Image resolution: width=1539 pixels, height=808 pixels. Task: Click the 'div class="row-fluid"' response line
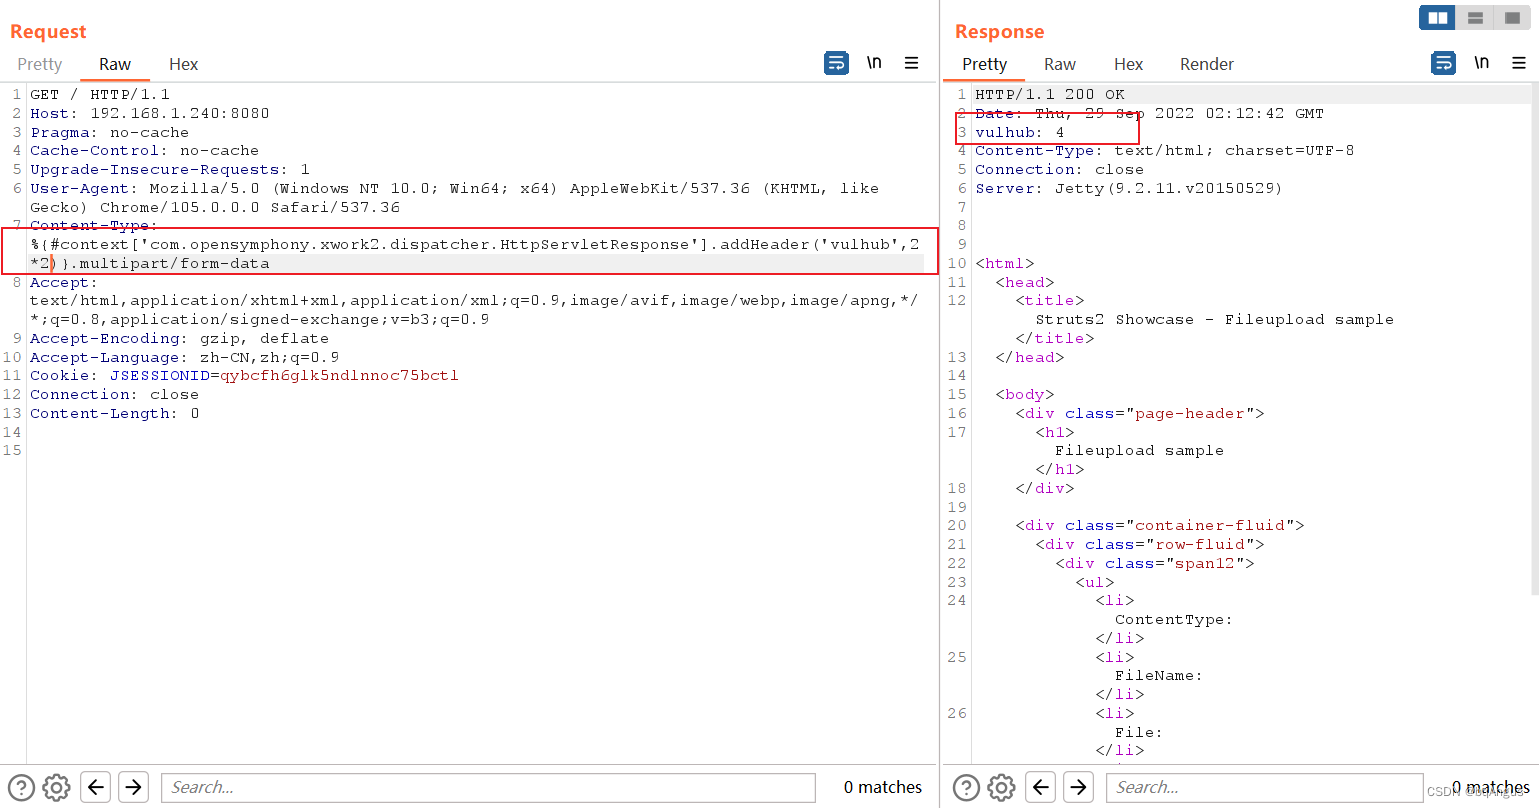coord(1150,545)
